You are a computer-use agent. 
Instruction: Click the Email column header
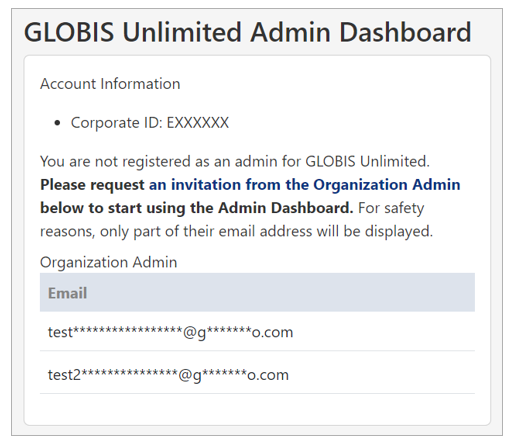coord(67,293)
